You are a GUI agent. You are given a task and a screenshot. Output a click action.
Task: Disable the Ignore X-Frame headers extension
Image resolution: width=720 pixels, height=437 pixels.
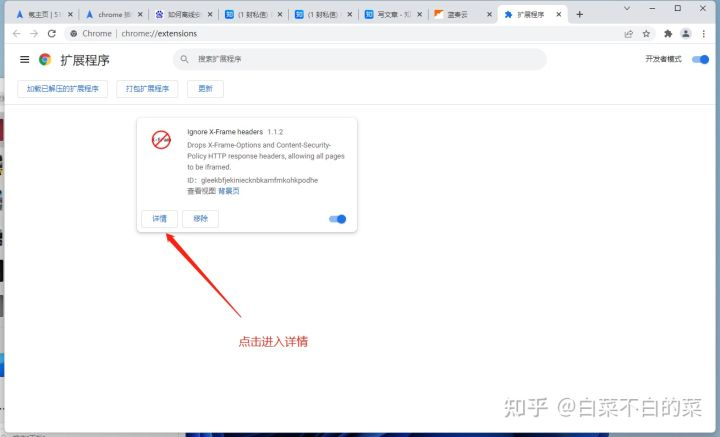click(338, 219)
